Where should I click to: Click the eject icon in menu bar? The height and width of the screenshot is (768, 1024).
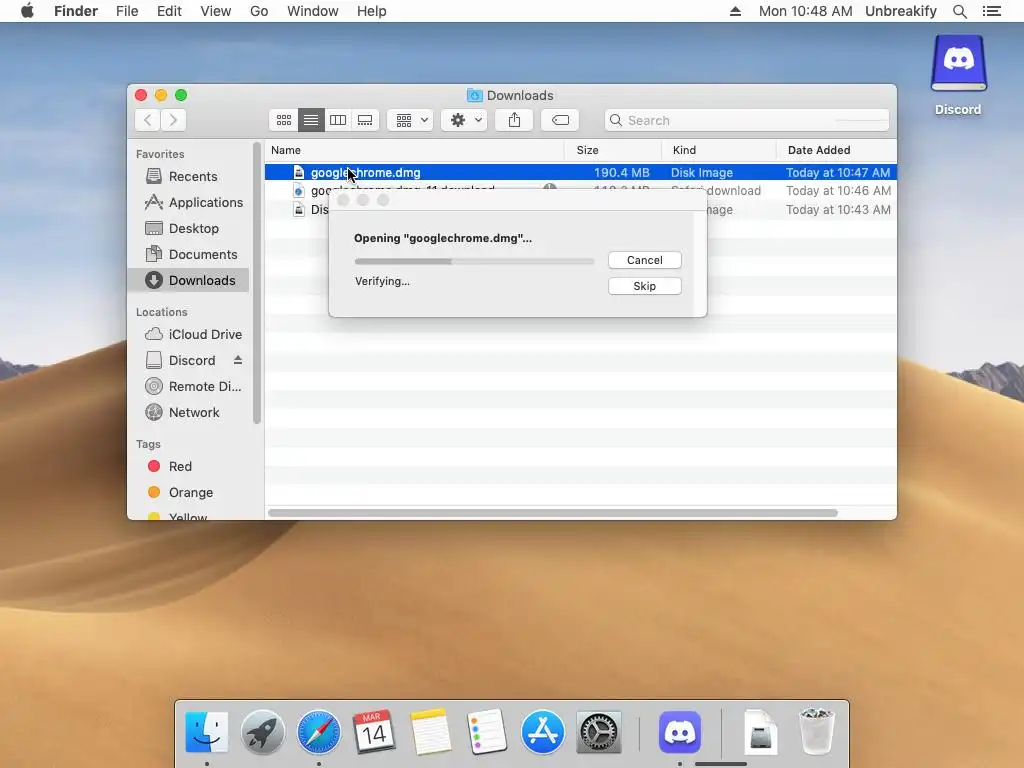click(735, 11)
